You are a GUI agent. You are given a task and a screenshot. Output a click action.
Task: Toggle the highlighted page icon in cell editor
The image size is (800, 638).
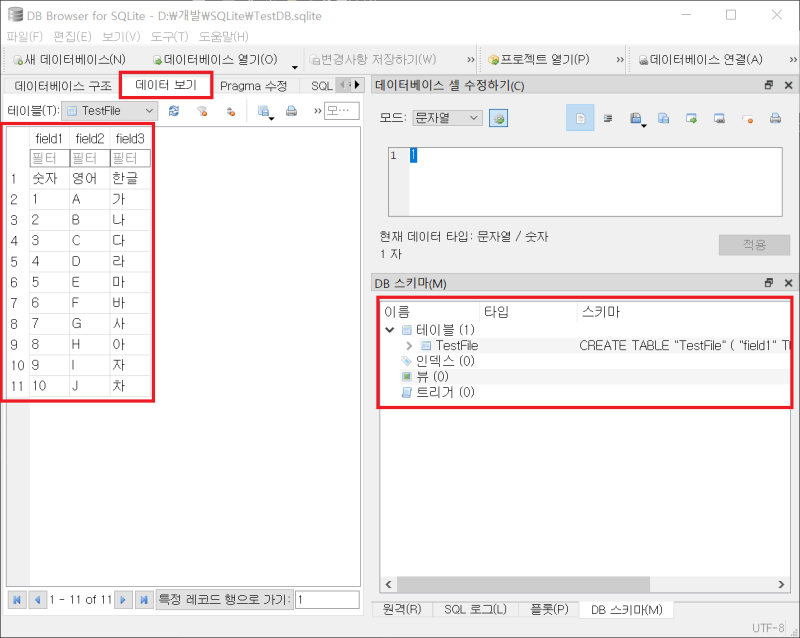coord(580,118)
